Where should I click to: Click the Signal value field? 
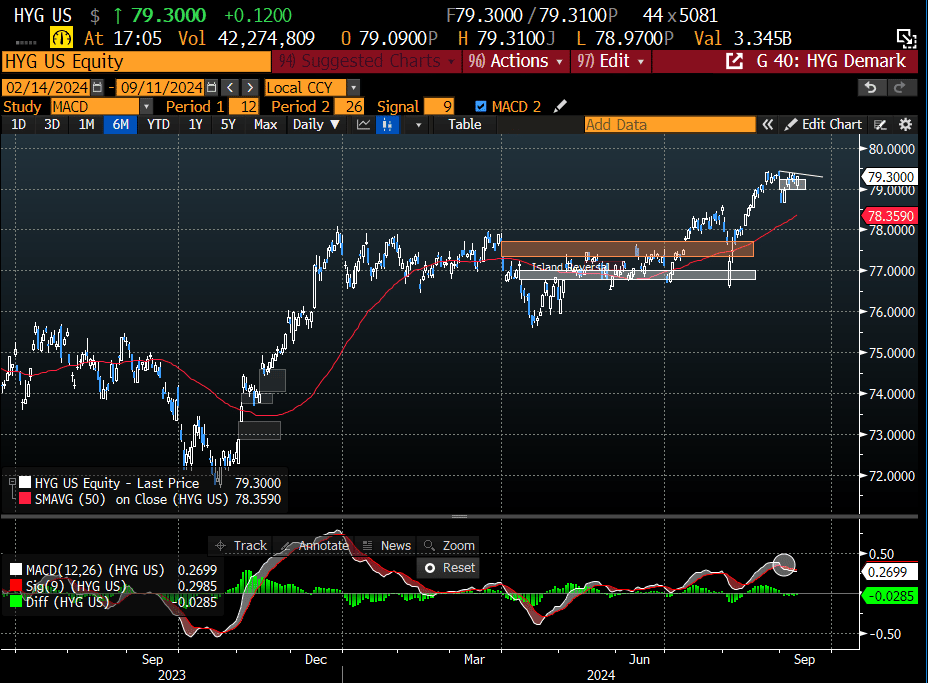pos(439,107)
